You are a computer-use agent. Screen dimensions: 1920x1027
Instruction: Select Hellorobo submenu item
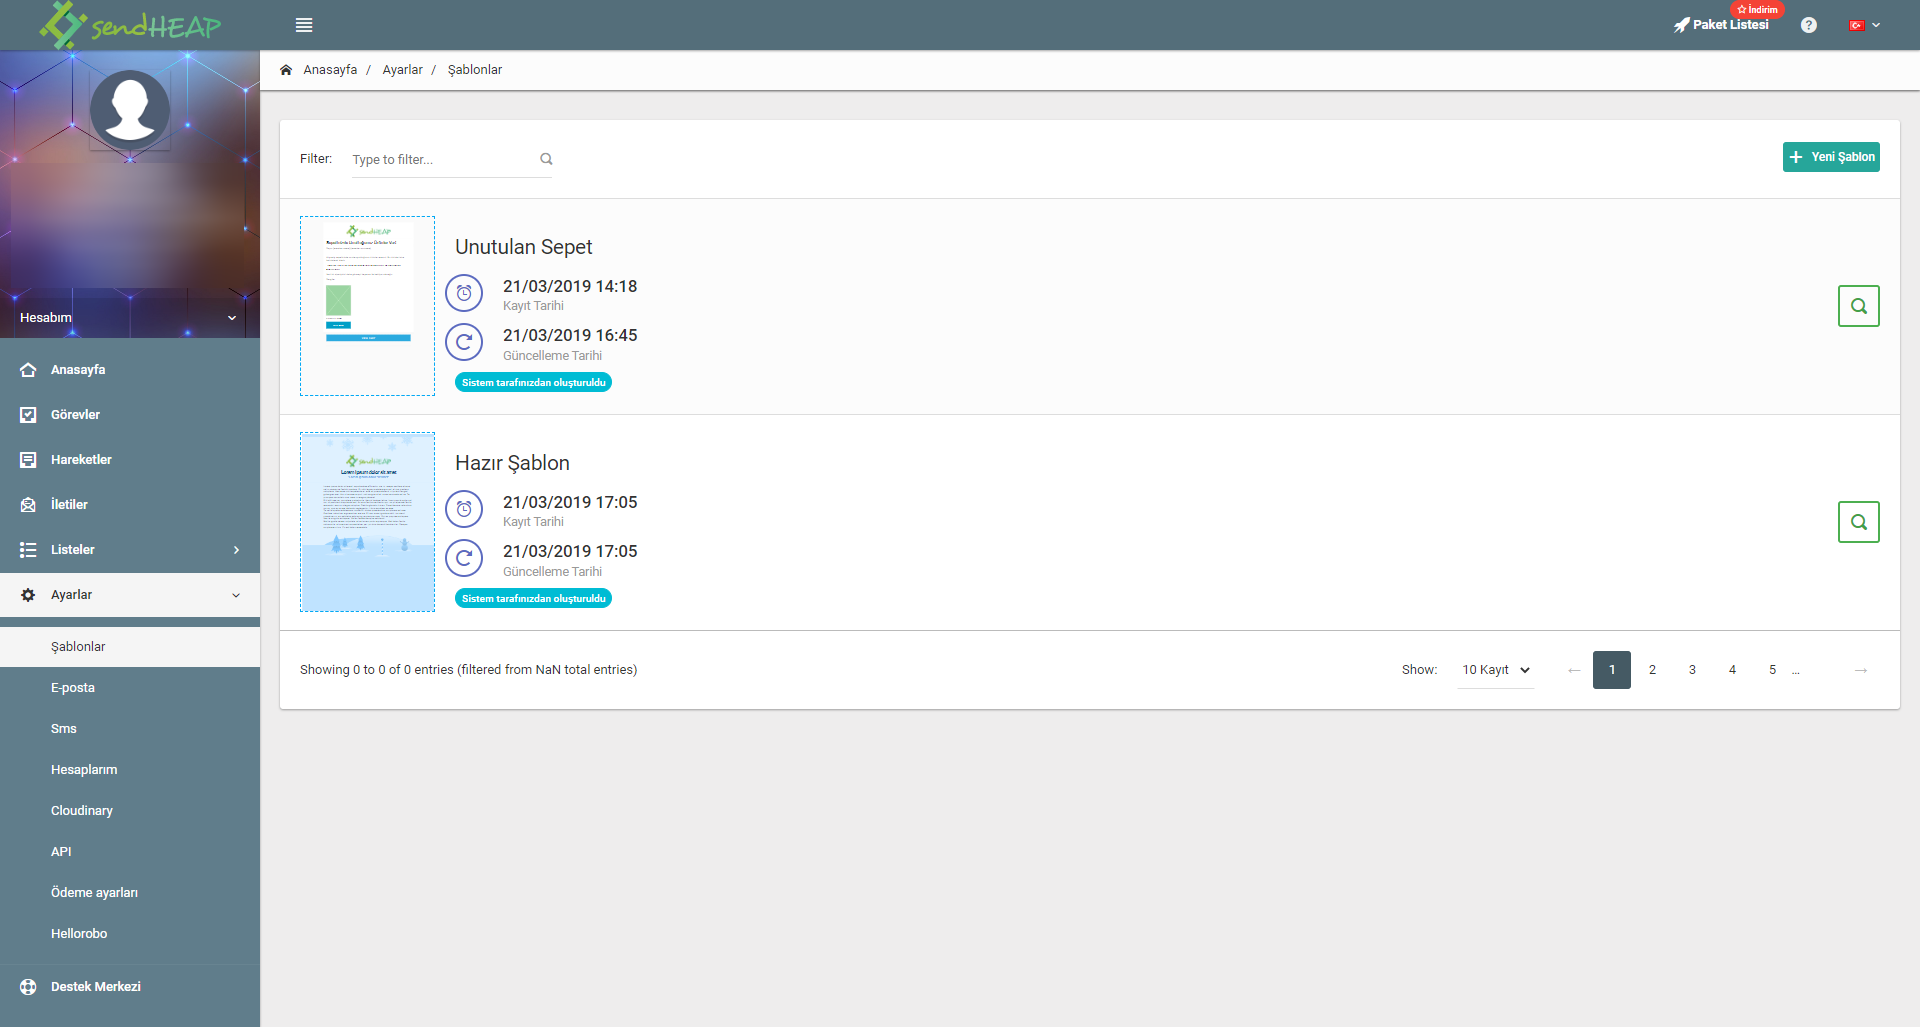(x=130, y=934)
